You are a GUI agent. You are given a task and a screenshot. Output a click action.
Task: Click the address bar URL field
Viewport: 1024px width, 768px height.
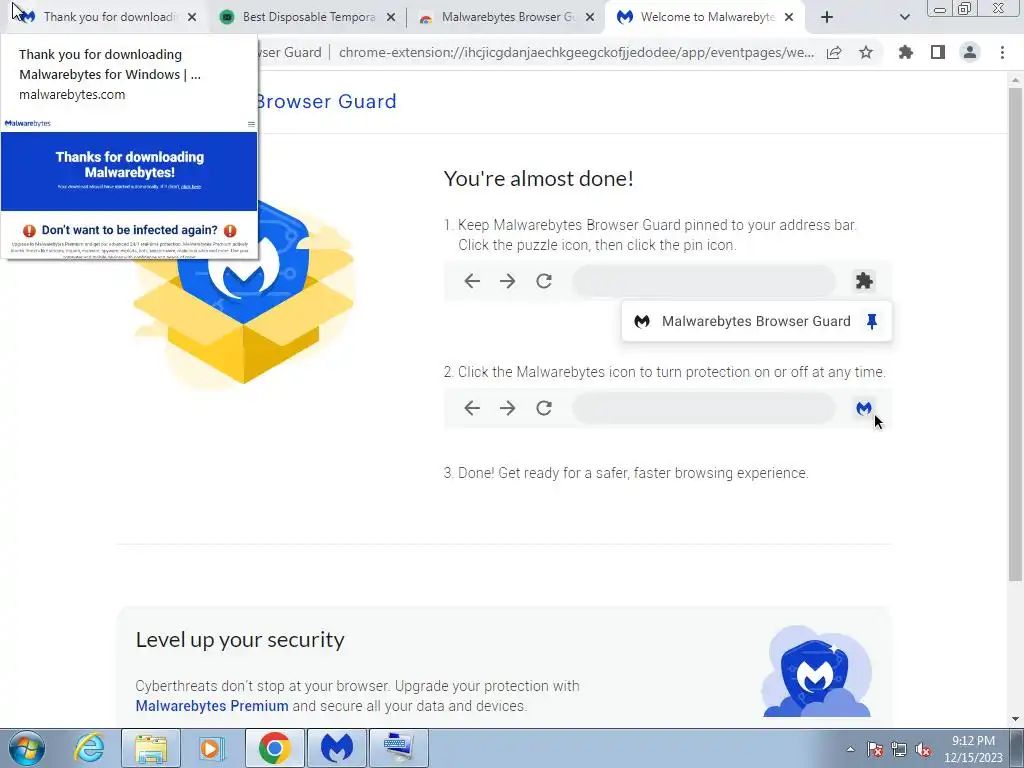pyautogui.click(x=576, y=53)
